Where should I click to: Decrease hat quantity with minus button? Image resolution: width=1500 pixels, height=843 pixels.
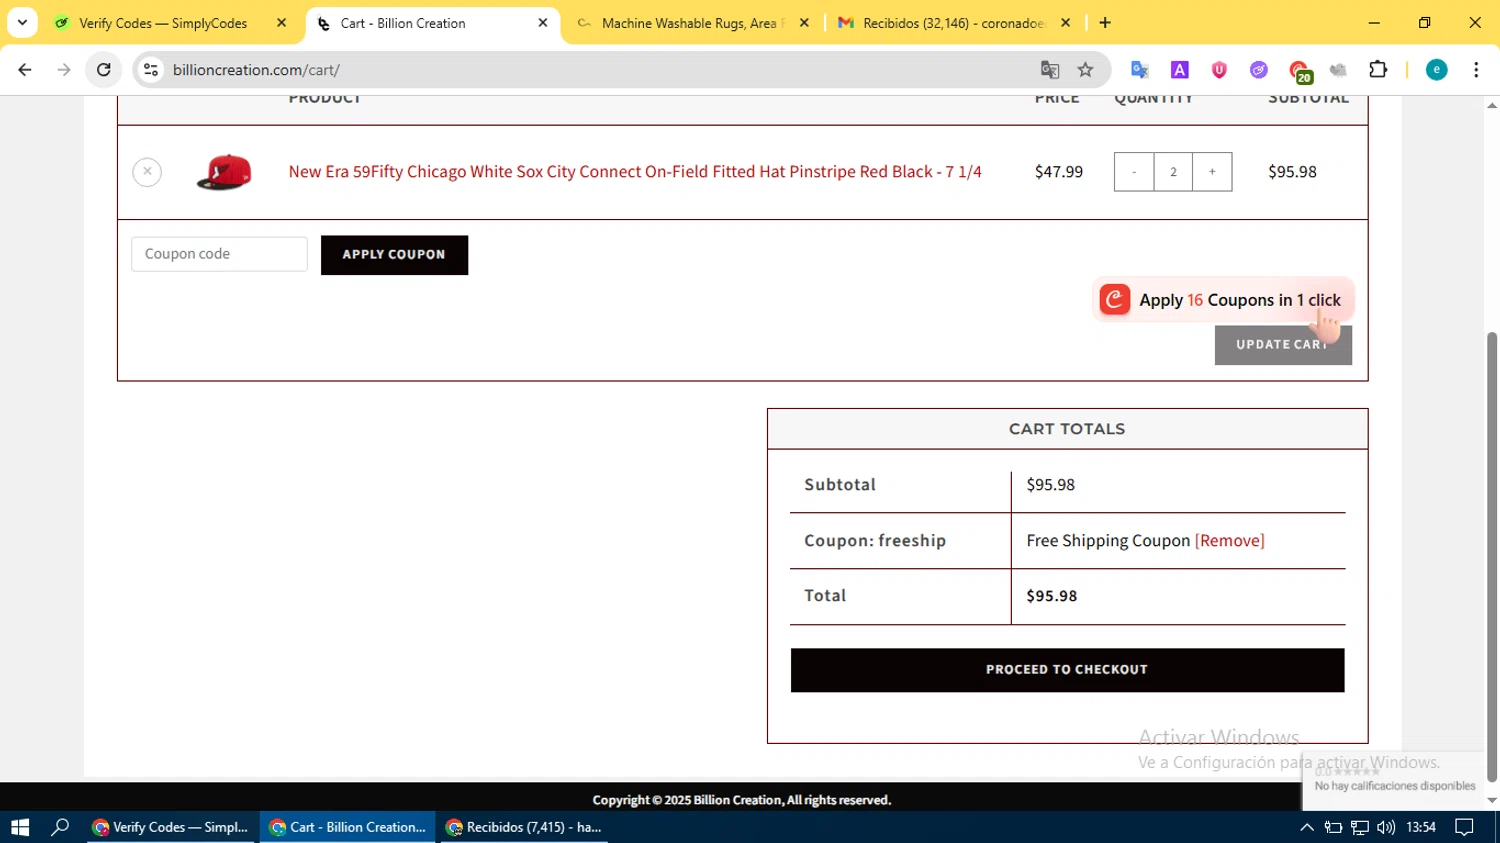1134,172
